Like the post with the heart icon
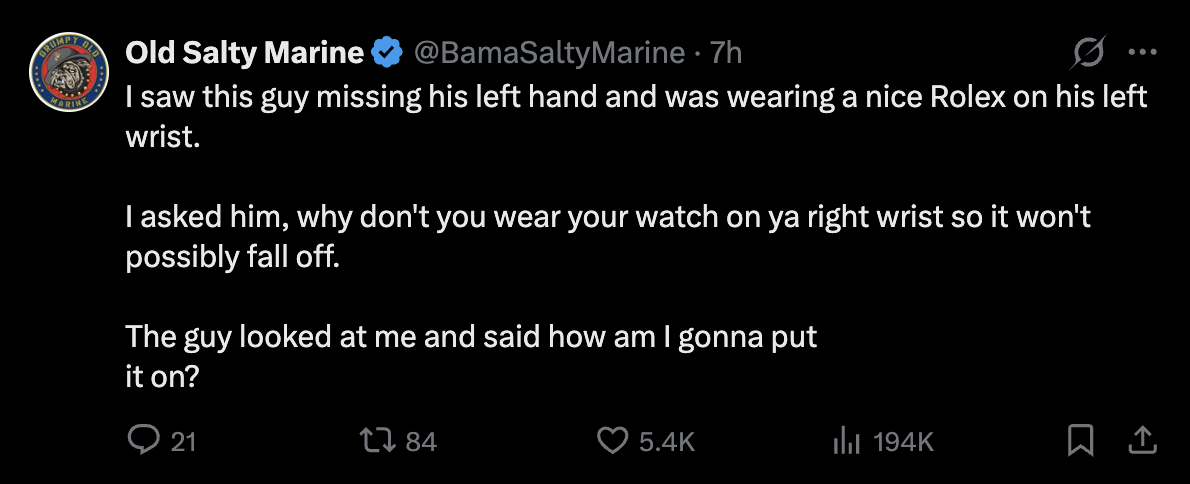The height and width of the screenshot is (484, 1190). [612, 440]
